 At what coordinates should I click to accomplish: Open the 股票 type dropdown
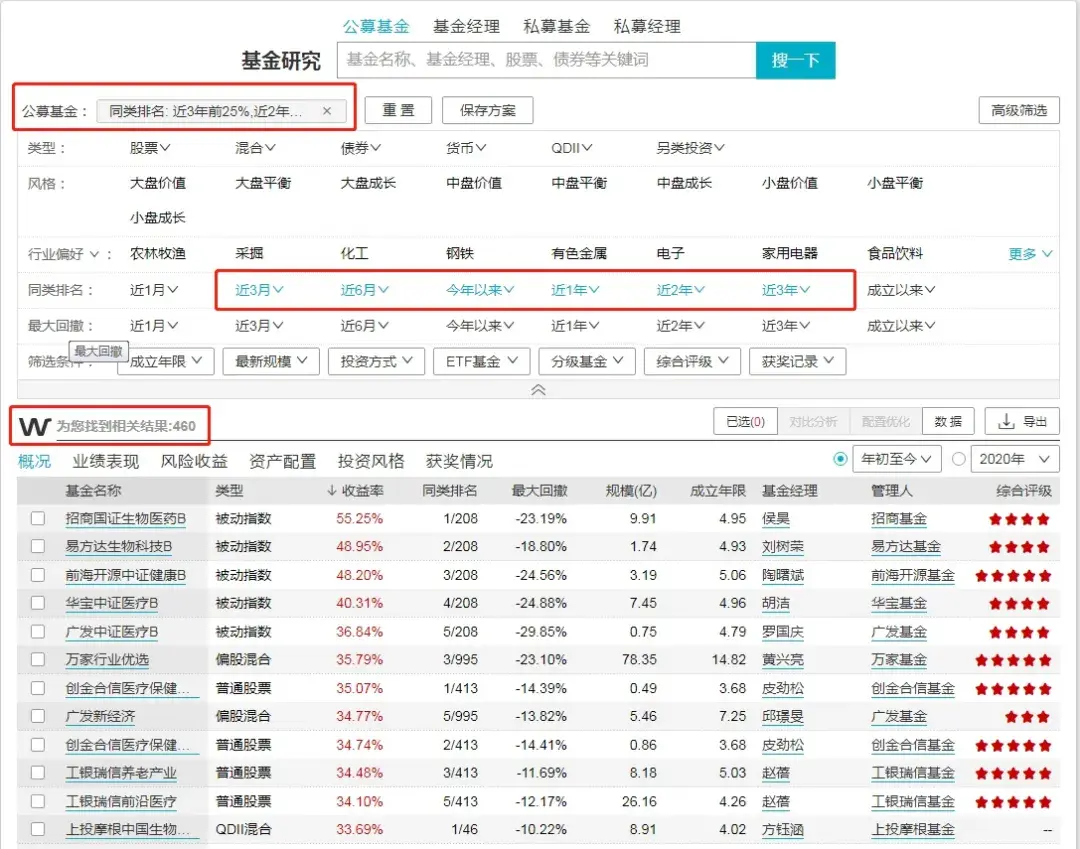tap(150, 147)
